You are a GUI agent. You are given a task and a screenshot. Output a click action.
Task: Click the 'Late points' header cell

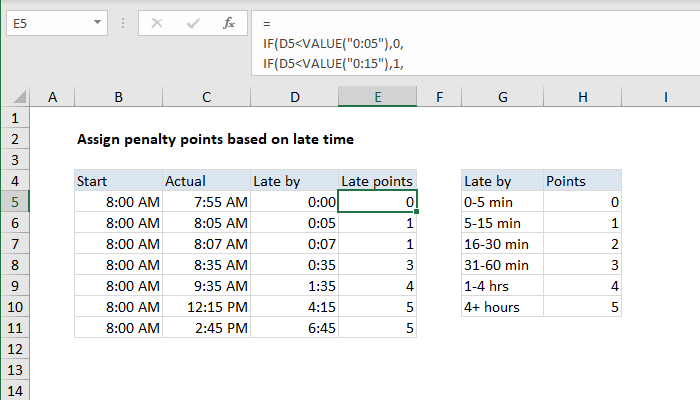378,181
